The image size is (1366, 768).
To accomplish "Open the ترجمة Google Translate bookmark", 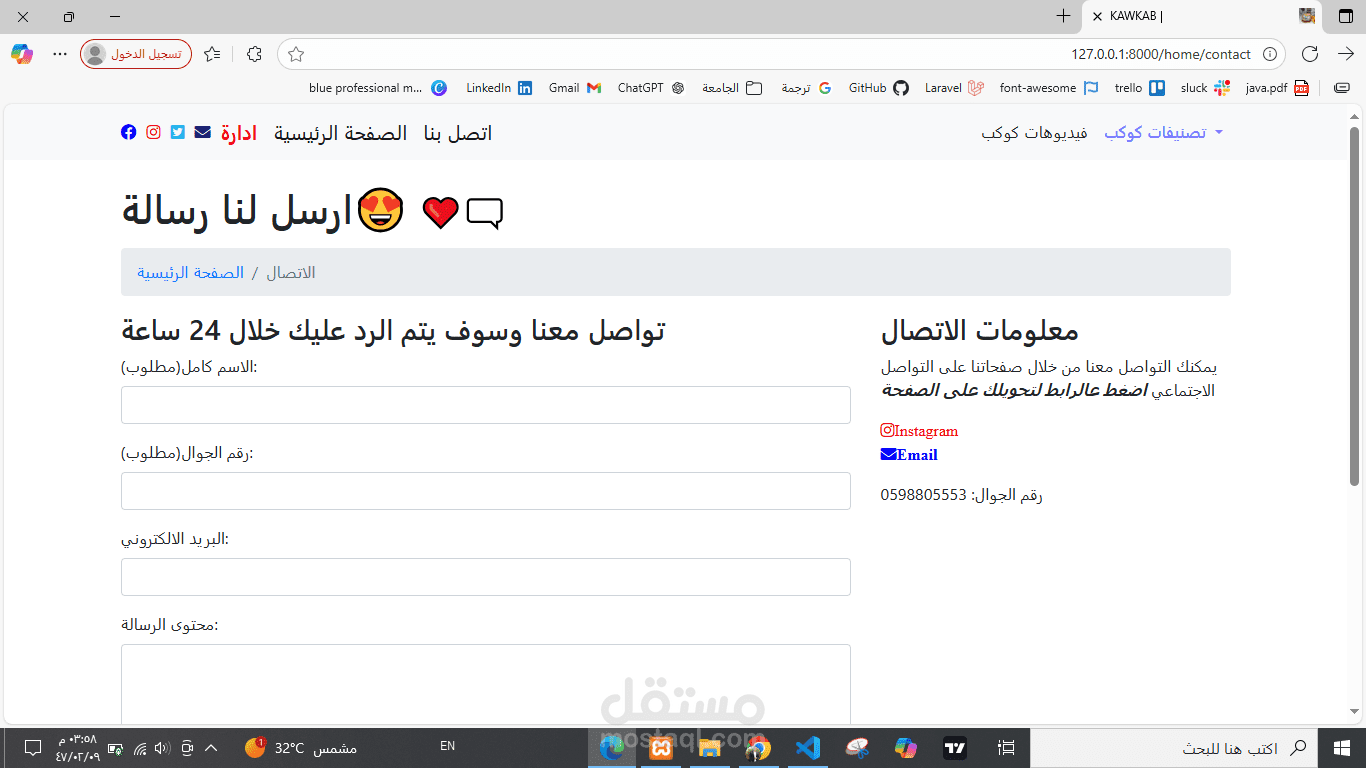I will [x=807, y=88].
